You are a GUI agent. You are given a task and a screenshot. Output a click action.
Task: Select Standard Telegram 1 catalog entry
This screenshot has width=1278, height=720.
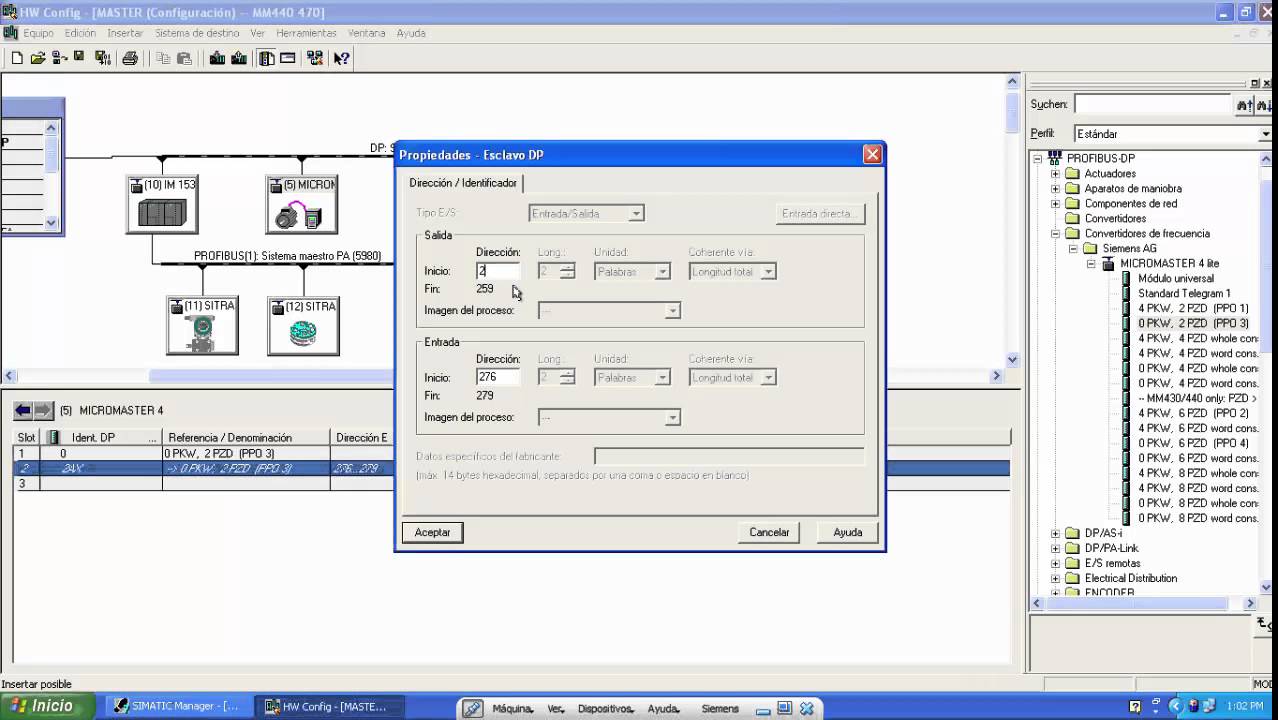1184,294
